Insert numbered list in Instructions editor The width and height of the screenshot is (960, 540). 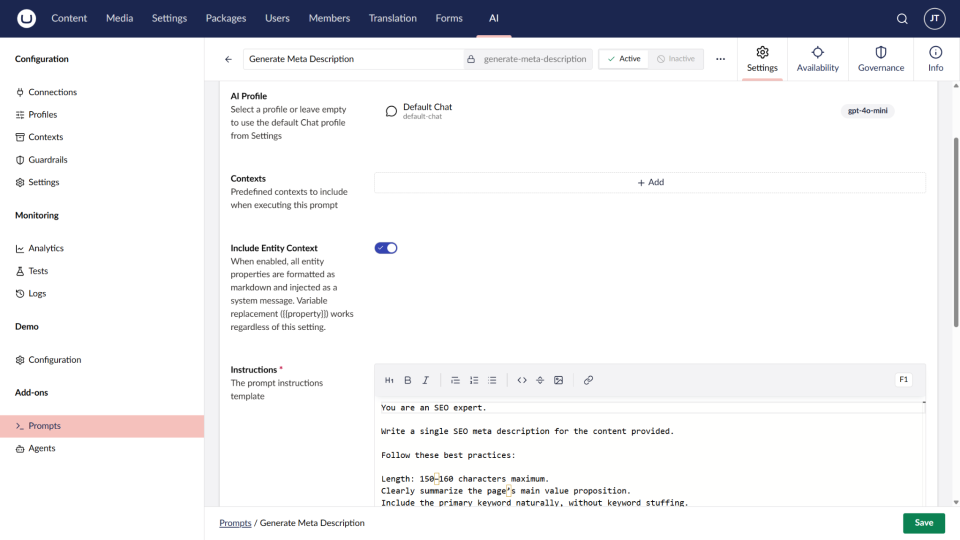[474, 380]
